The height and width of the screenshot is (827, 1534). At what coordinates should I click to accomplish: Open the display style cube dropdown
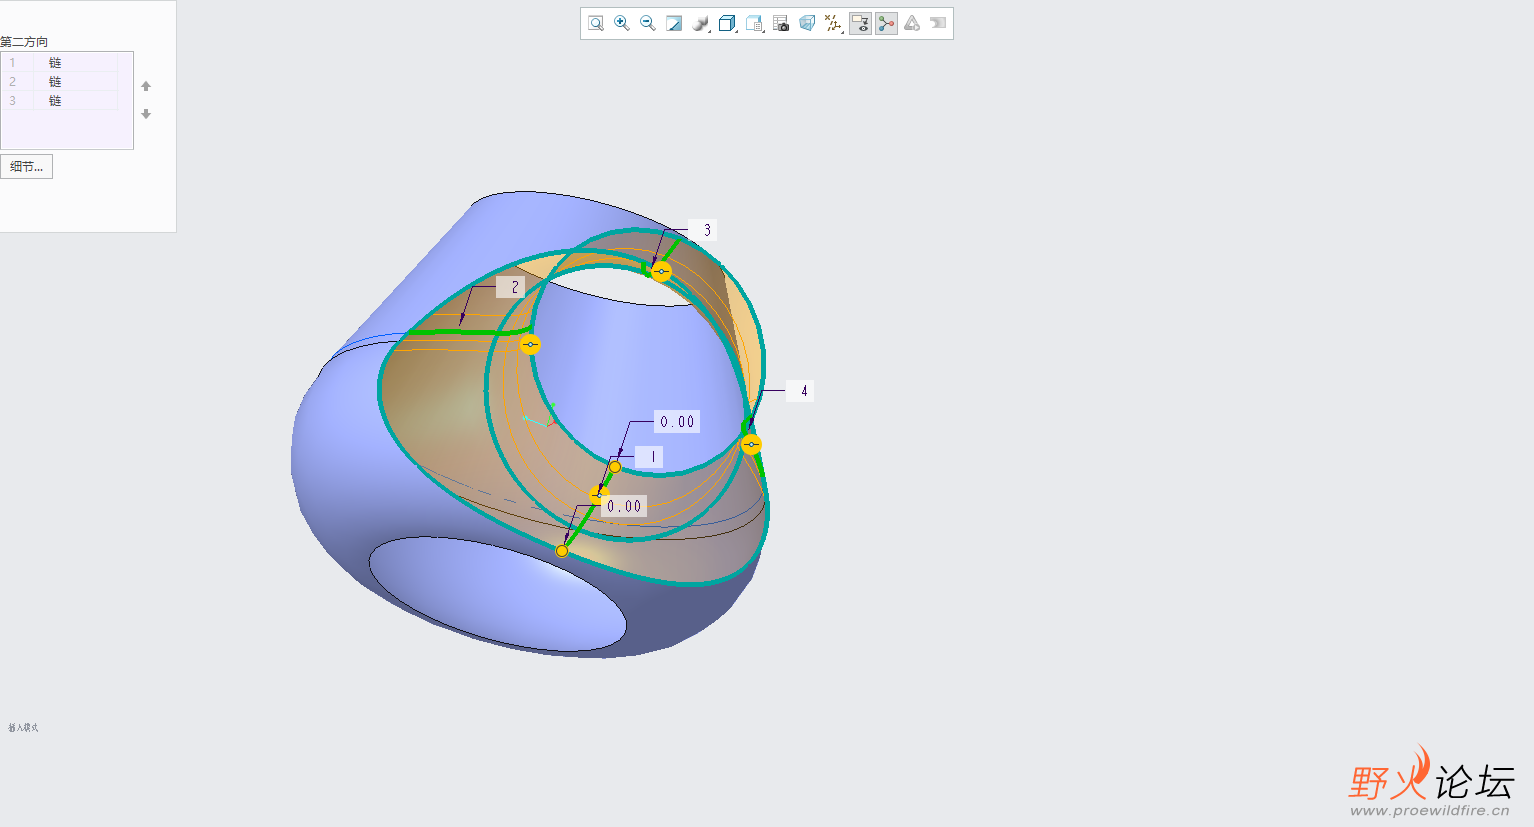point(728,23)
